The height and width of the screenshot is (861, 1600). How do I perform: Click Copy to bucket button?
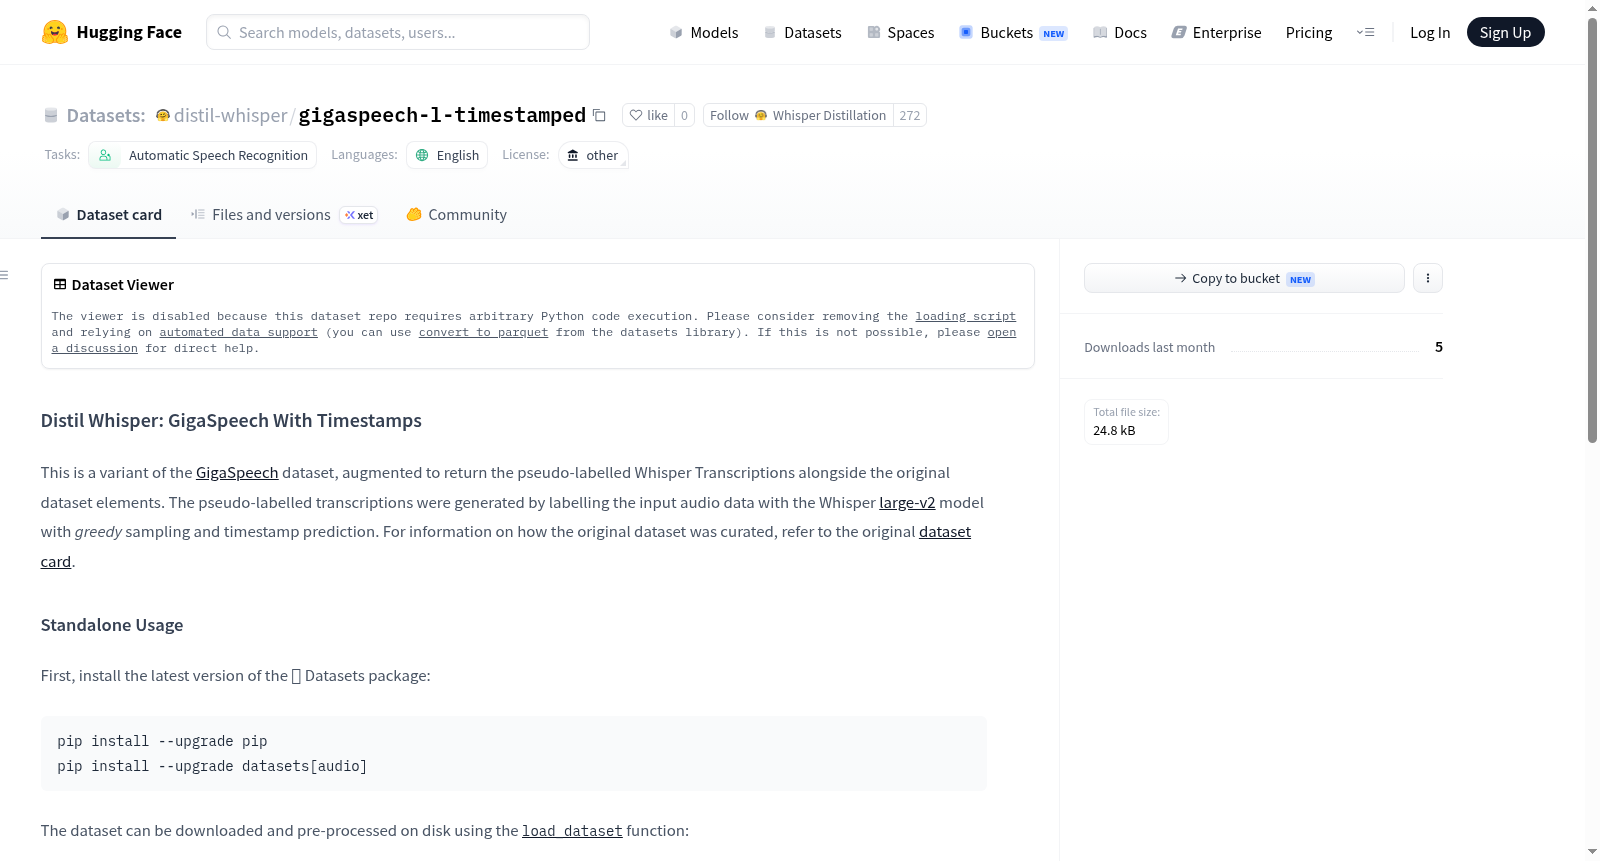click(x=1244, y=278)
